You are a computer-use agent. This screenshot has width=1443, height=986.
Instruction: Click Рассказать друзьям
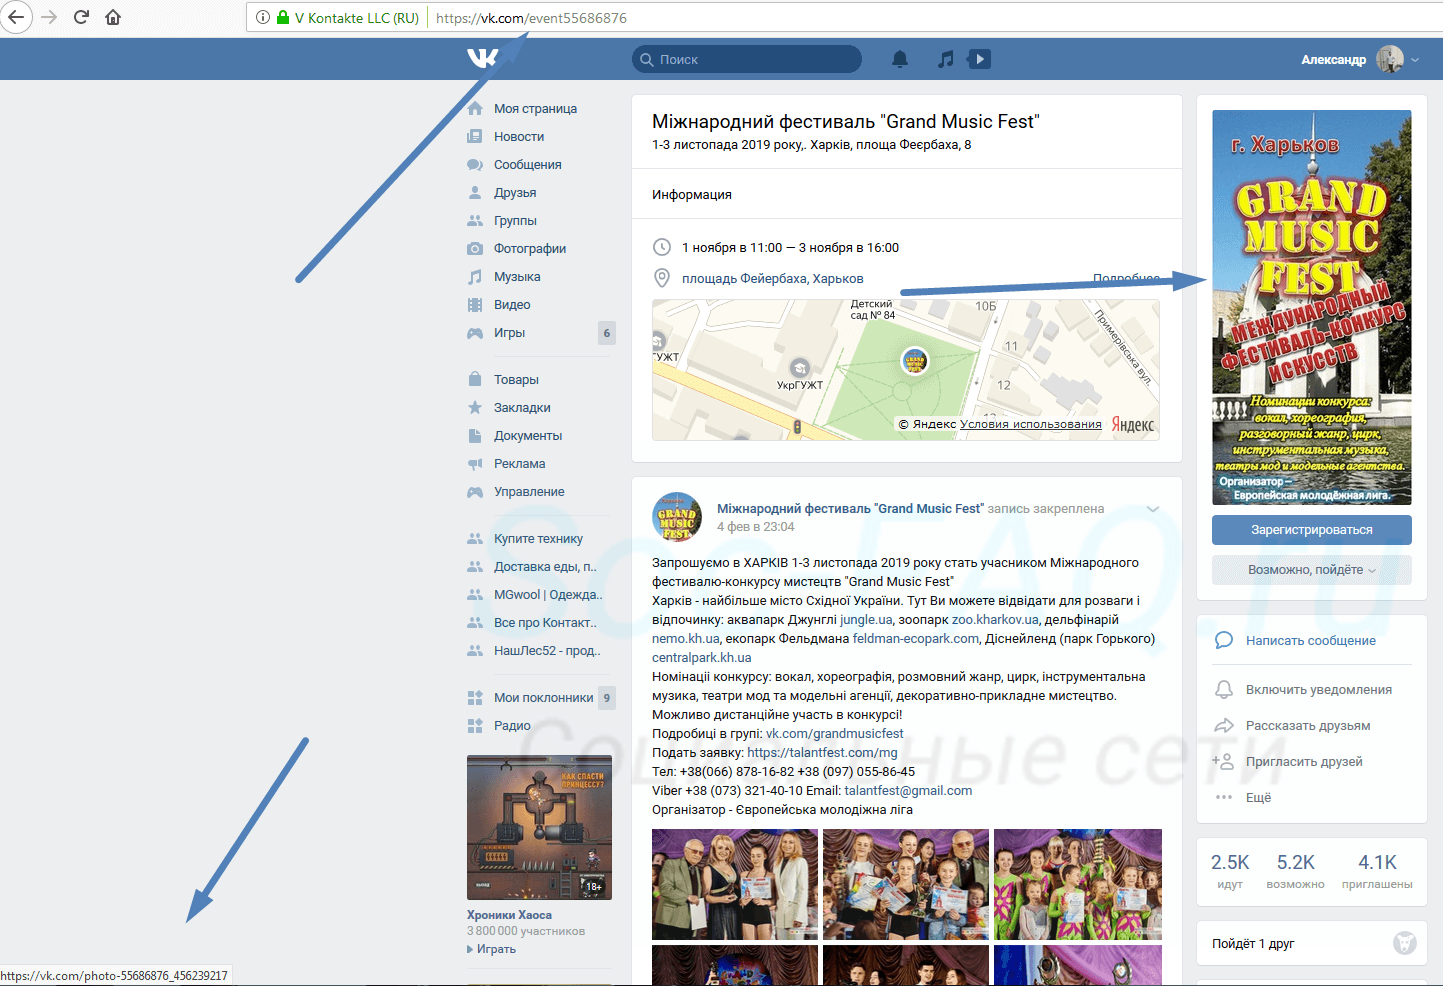pos(1307,725)
